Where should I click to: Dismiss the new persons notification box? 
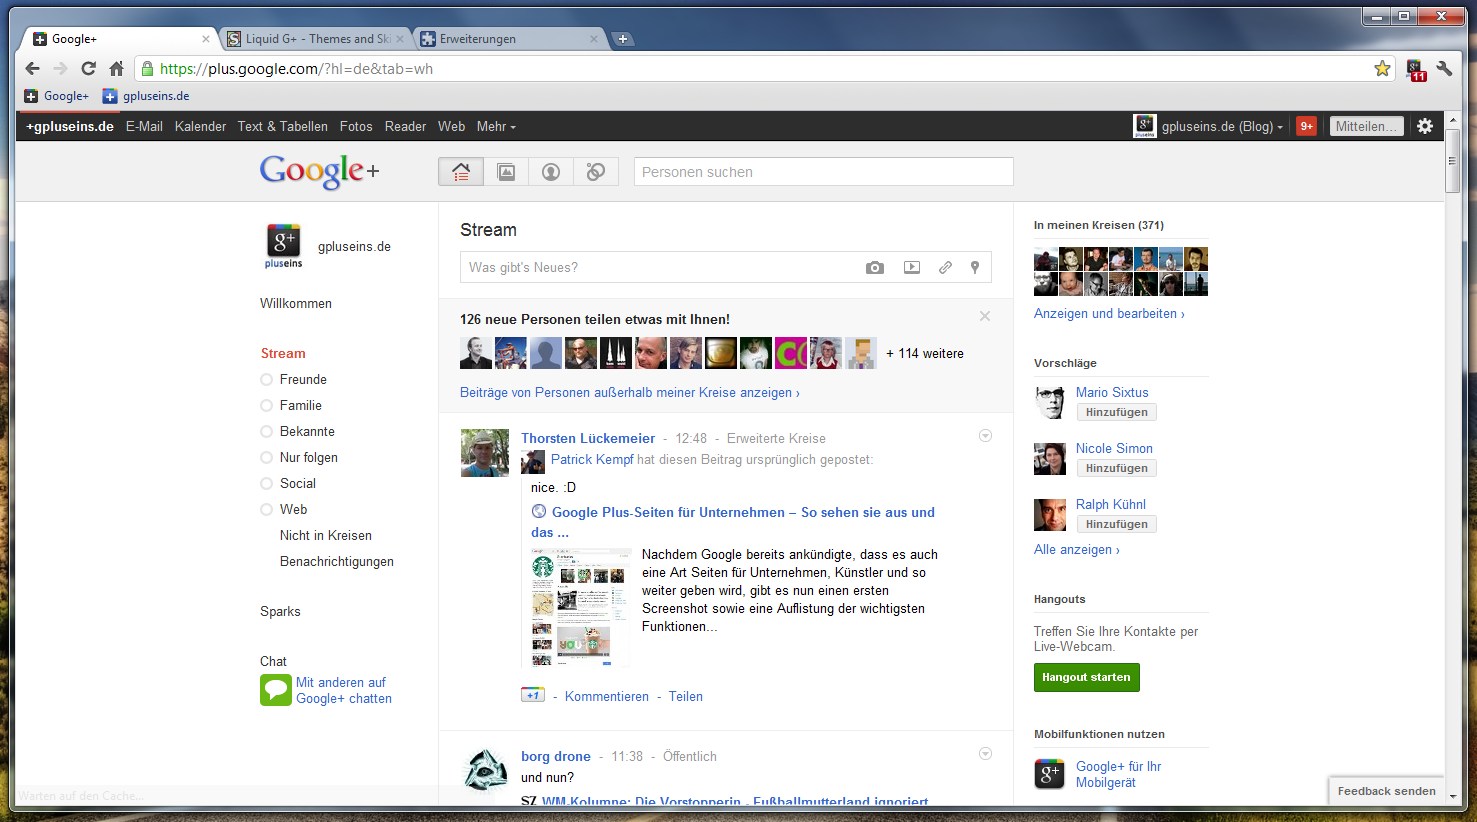985,316
